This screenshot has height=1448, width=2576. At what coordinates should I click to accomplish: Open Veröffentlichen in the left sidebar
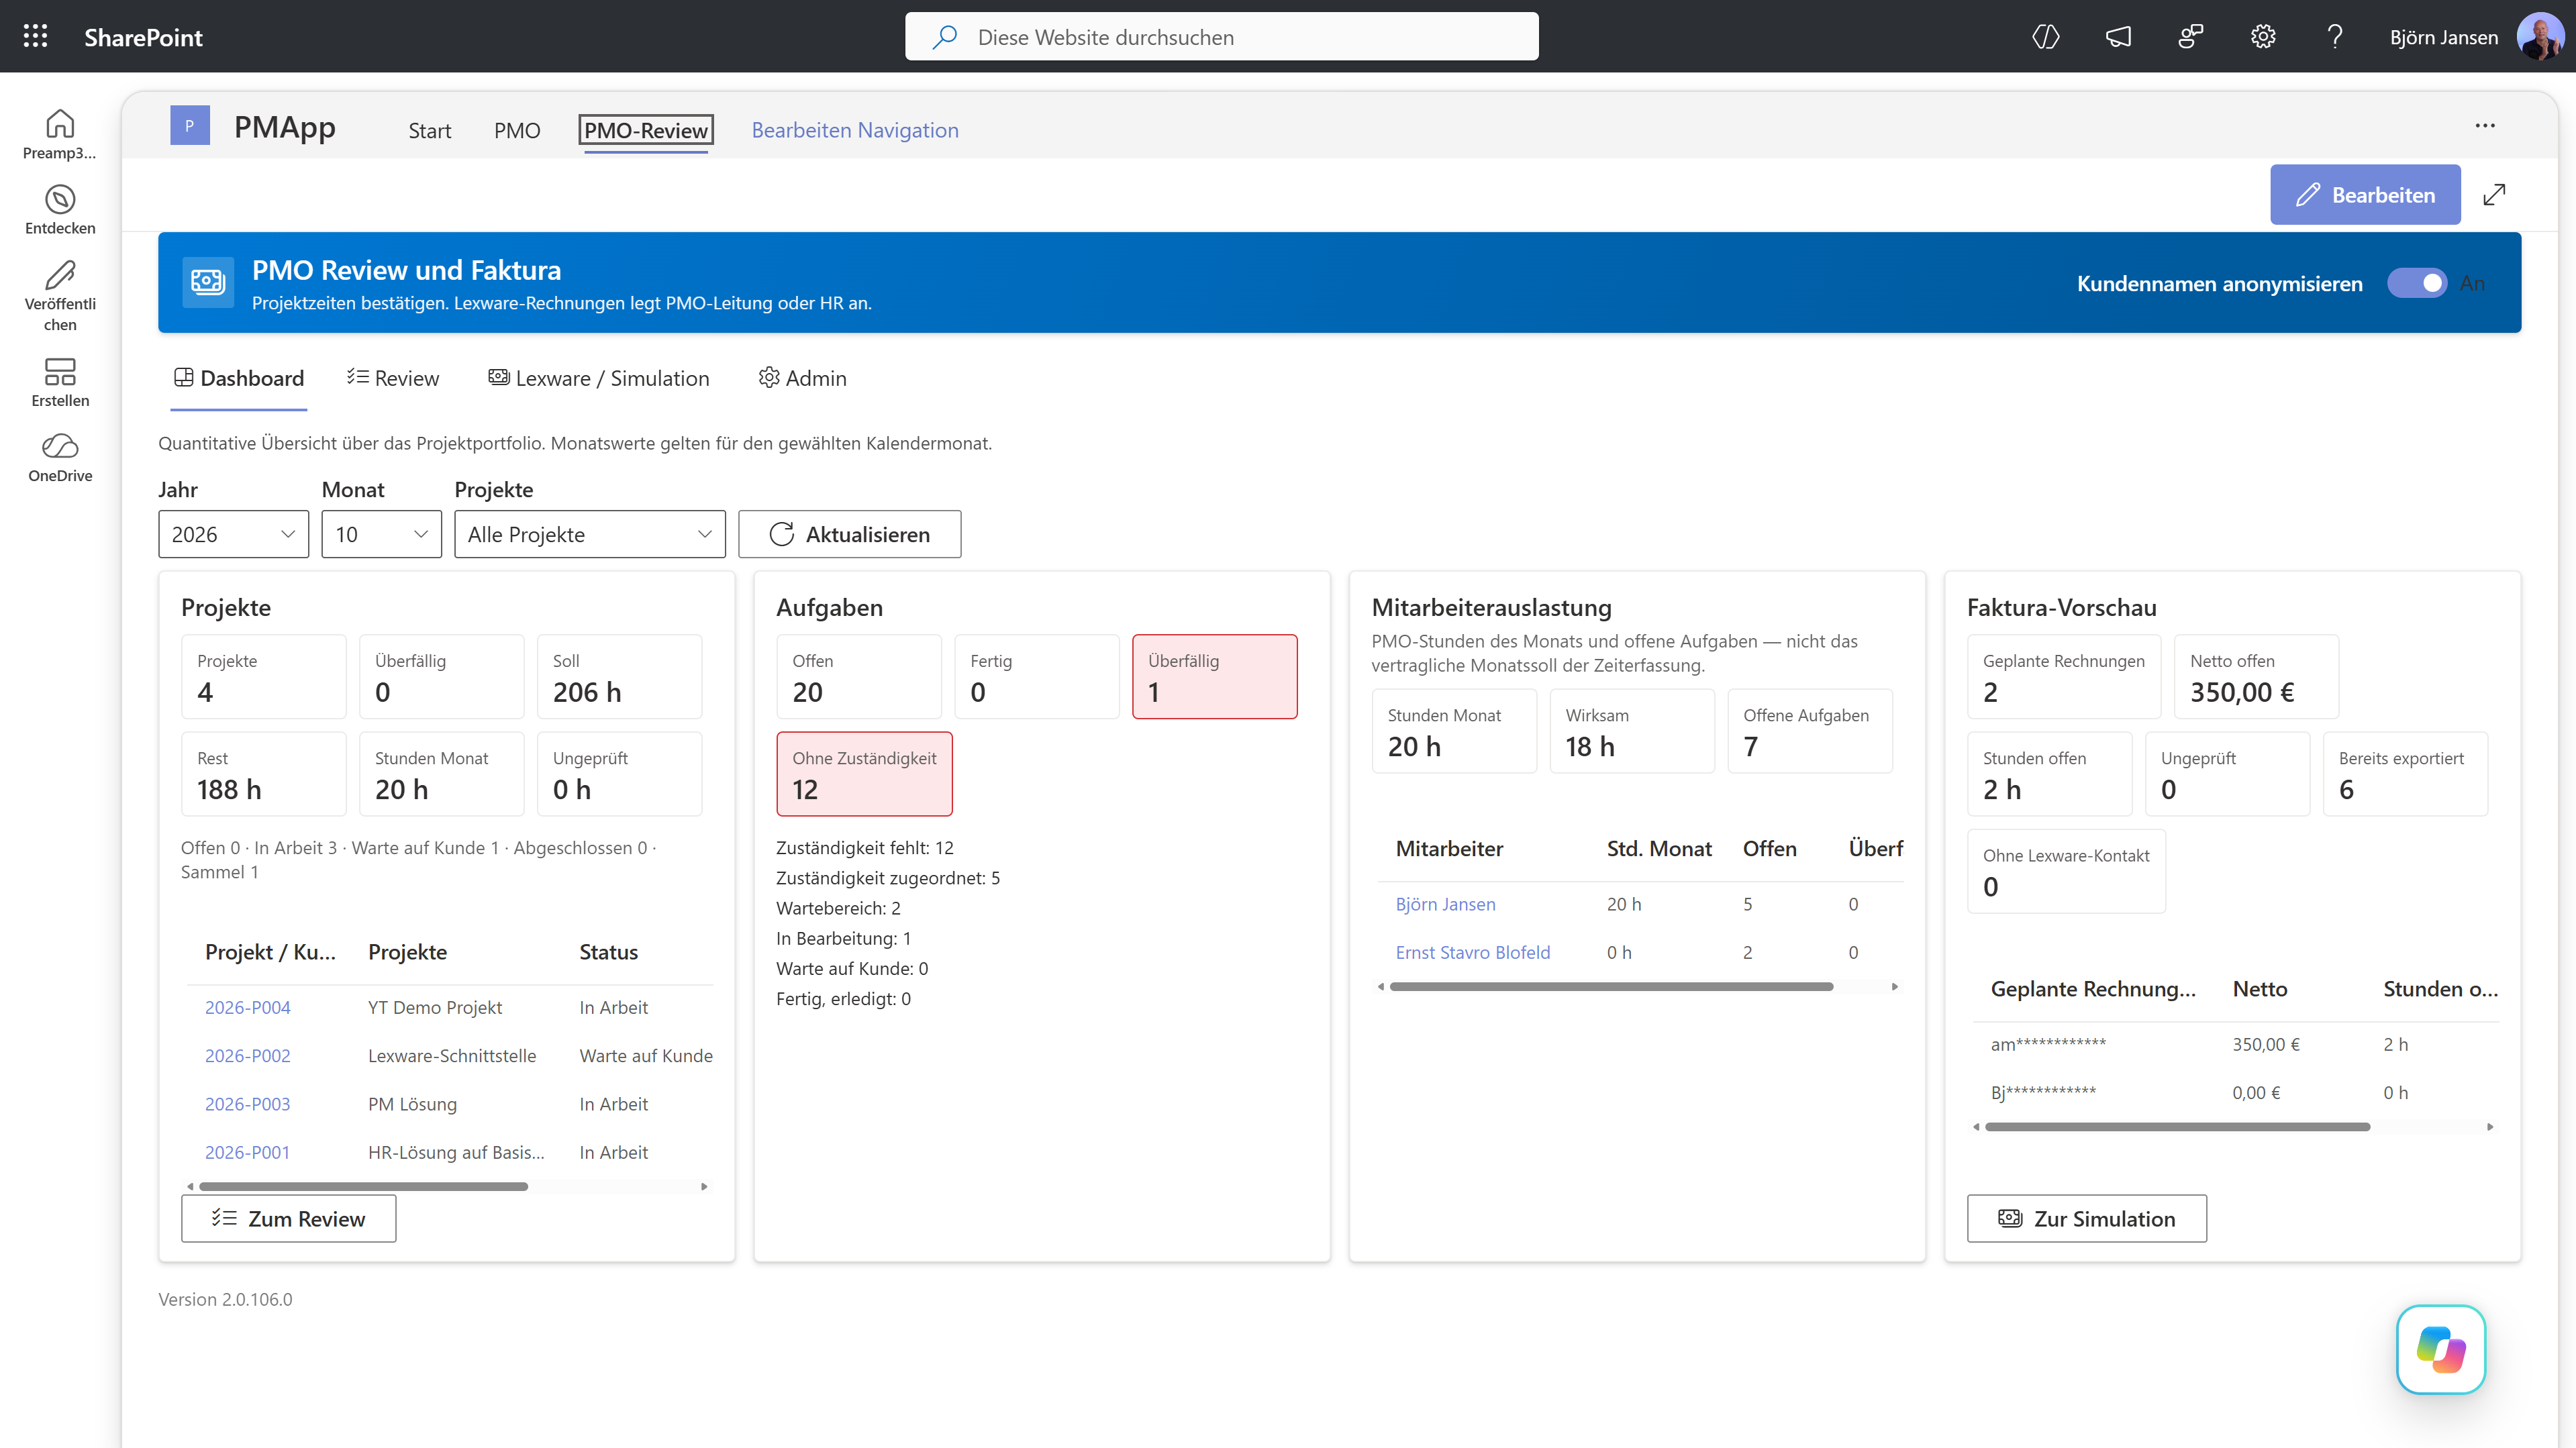pos(60,296)
